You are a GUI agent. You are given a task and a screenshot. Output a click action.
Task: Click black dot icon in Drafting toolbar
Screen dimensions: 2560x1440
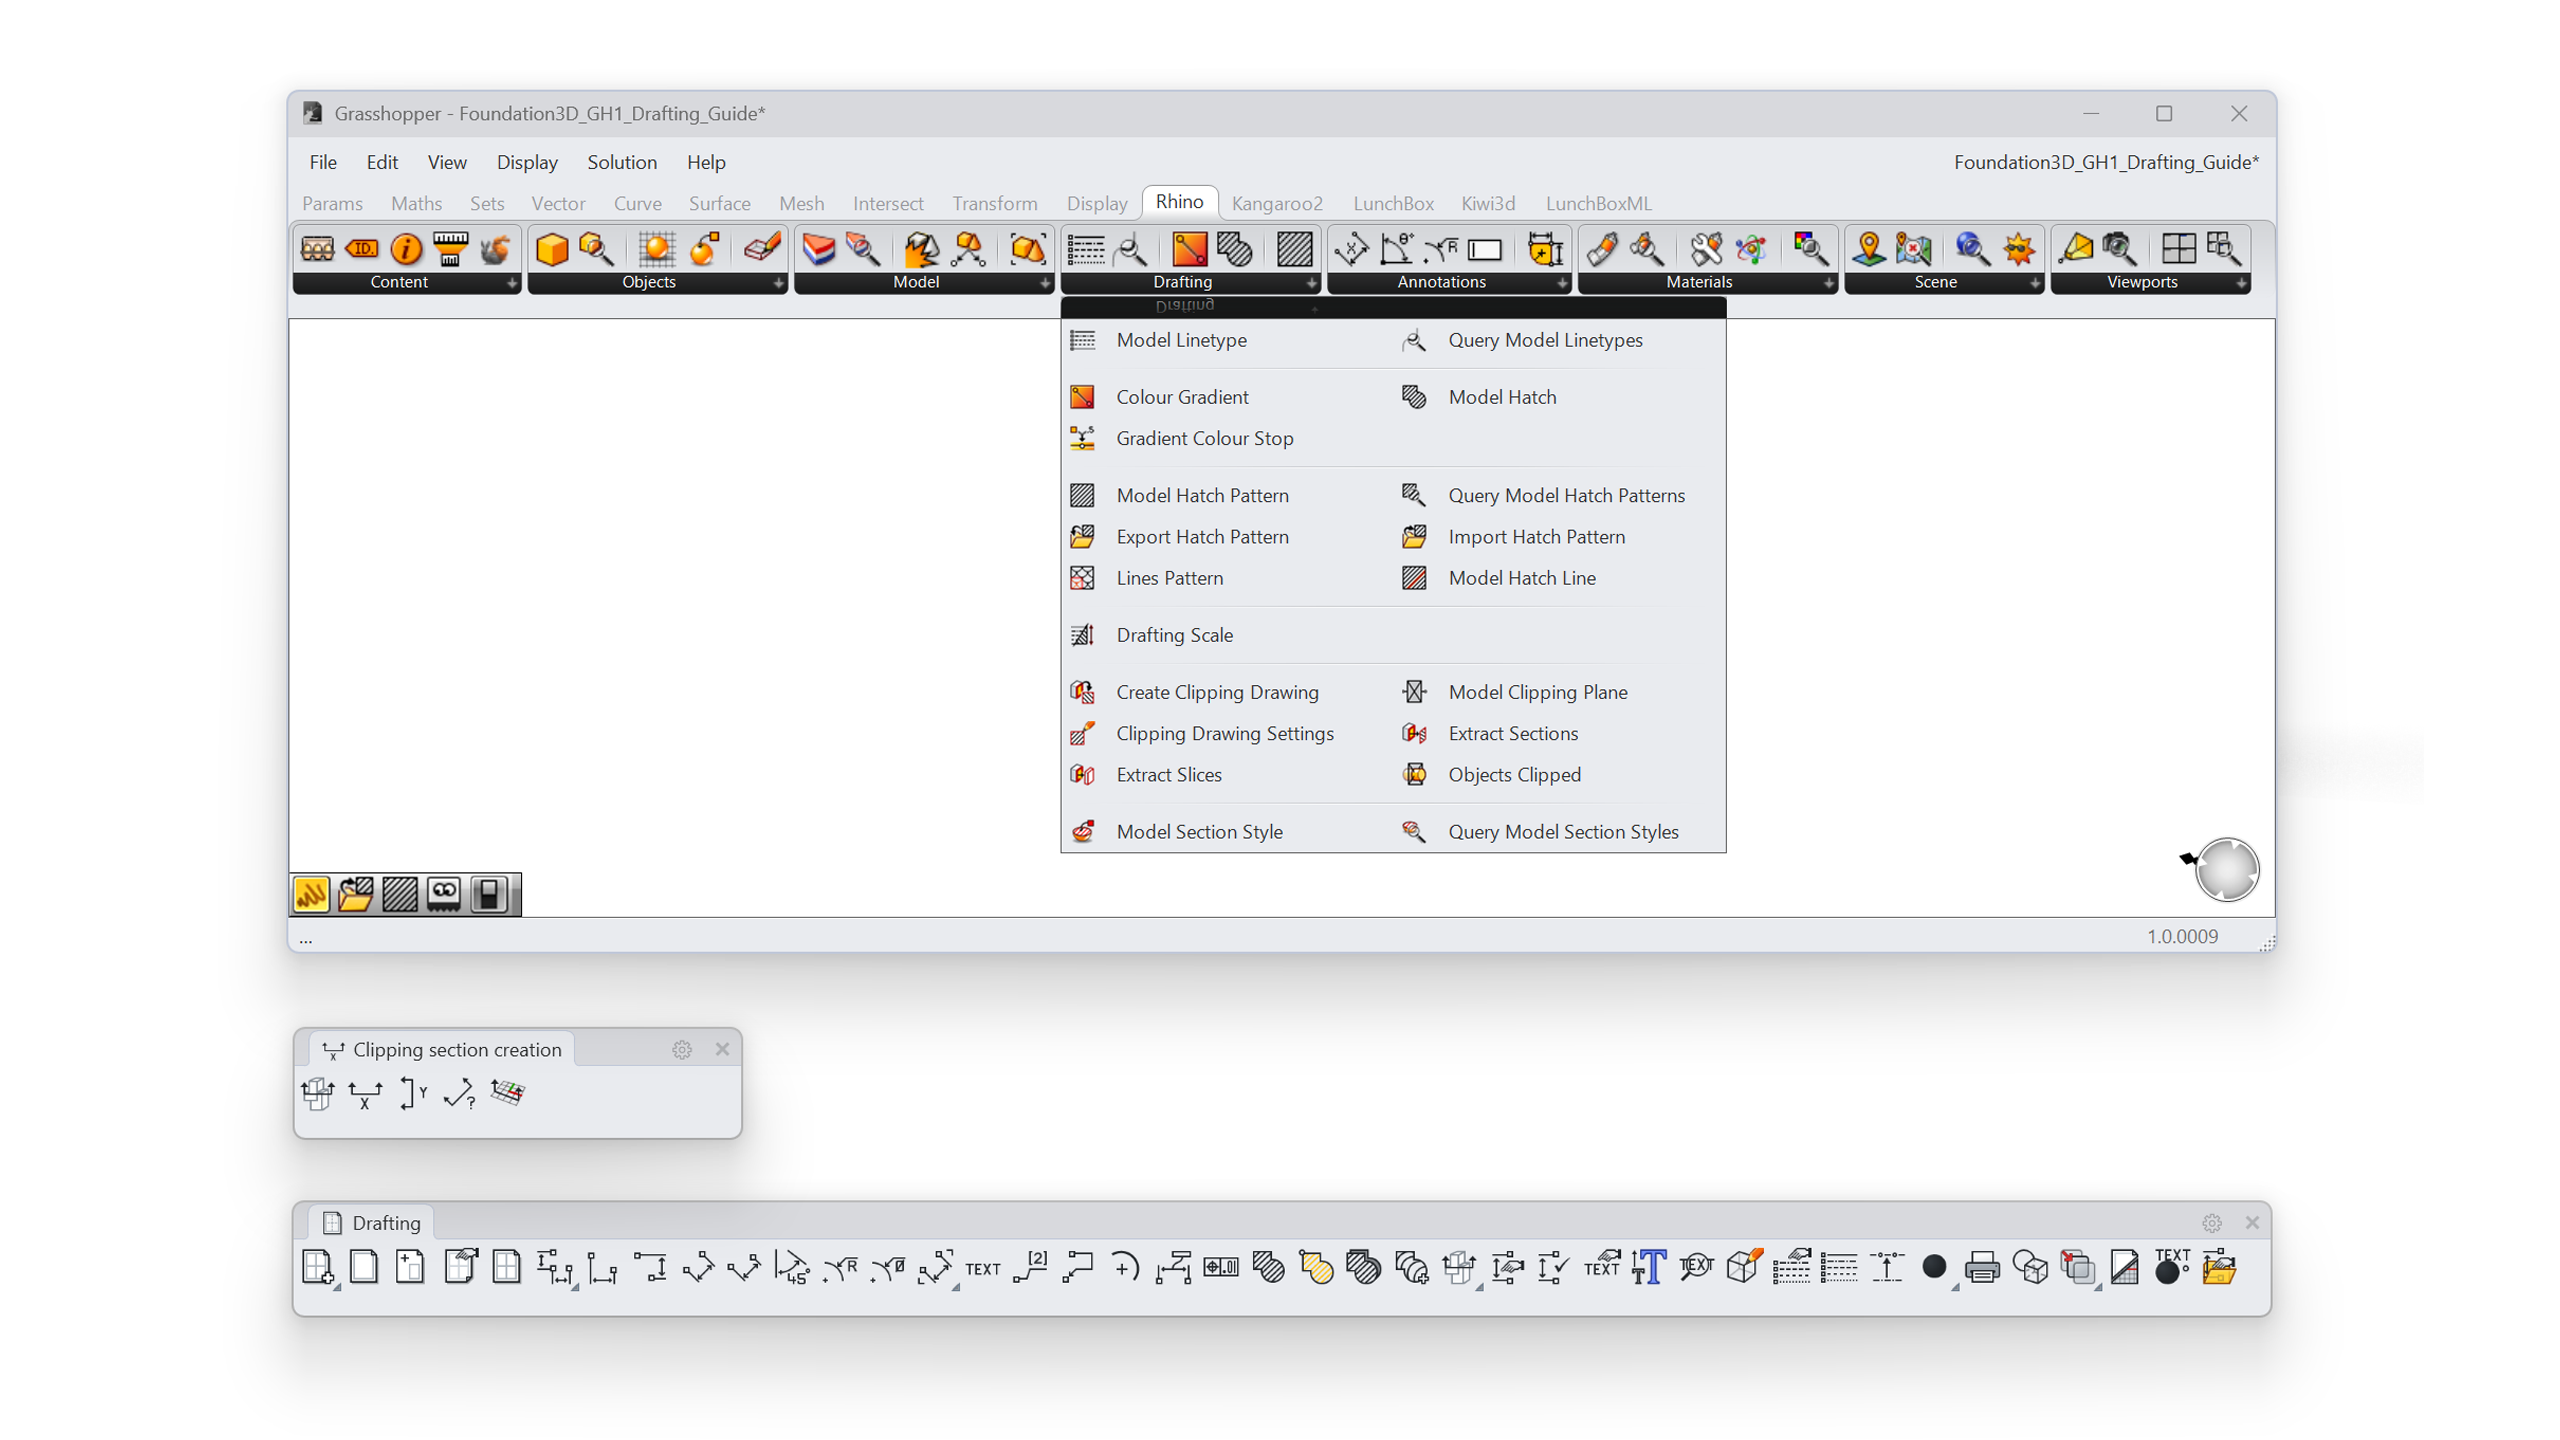pyautogui.click(x=1933, y=1266)
